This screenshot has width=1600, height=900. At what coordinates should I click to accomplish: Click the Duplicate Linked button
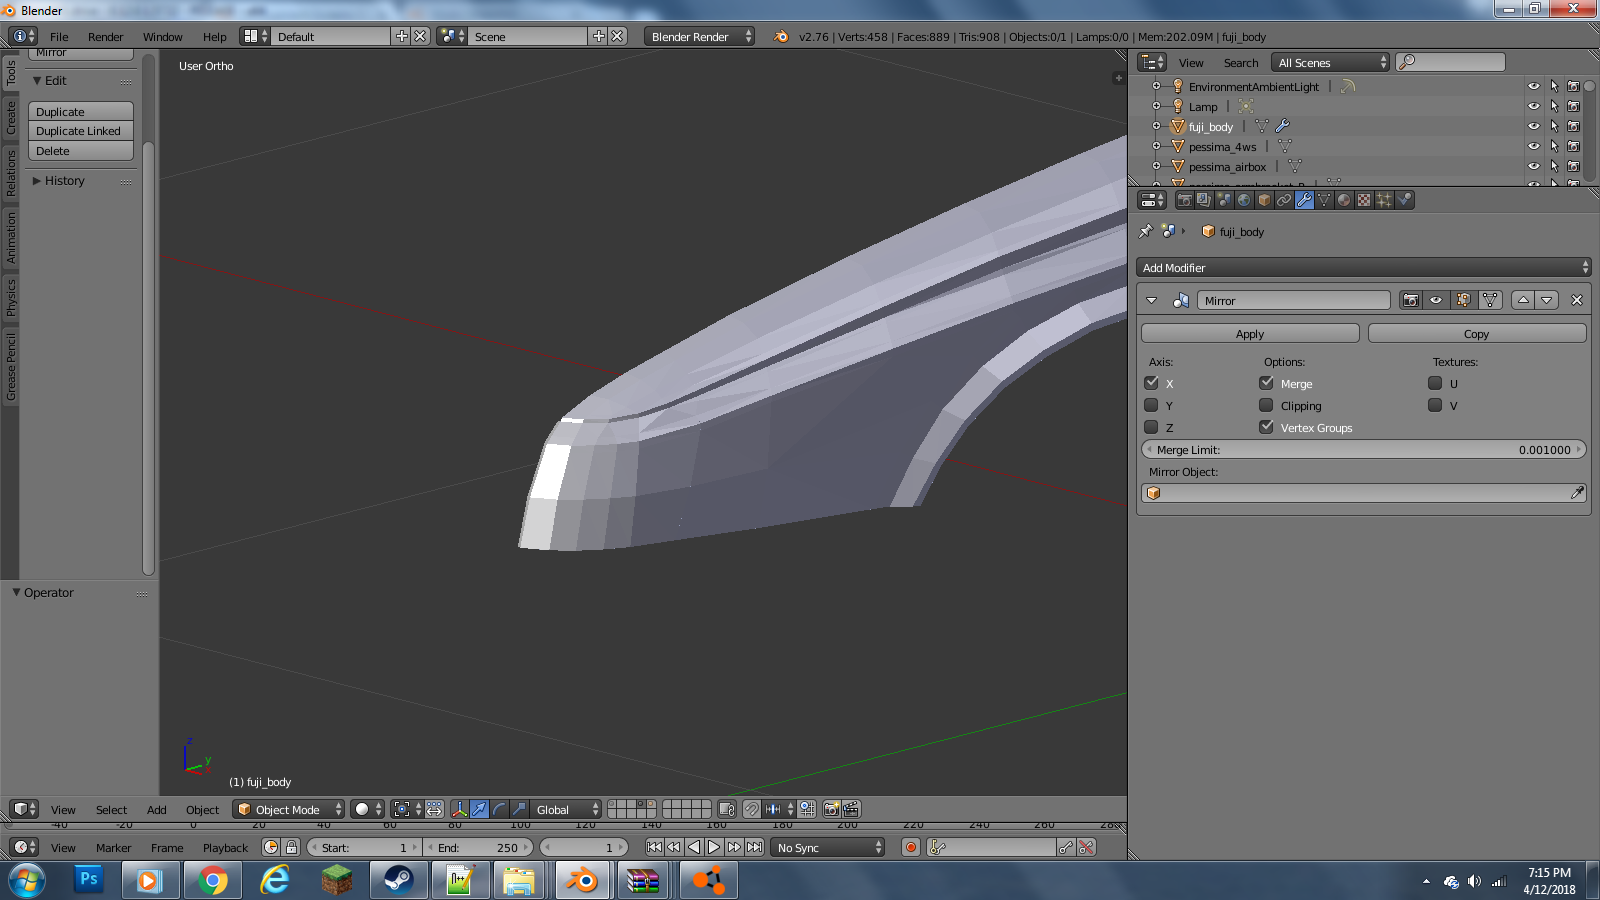click(x=80, y=131)
